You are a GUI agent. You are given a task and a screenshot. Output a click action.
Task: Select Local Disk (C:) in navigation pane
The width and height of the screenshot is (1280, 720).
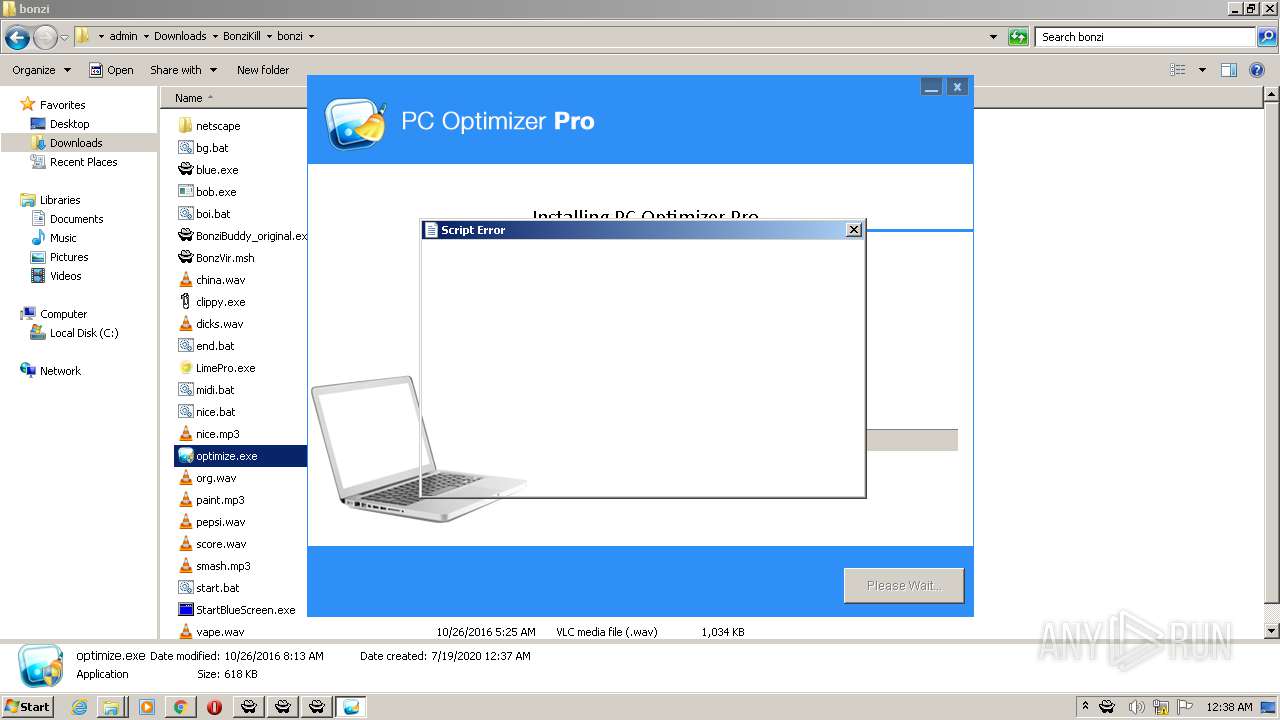tap(84, 333)
